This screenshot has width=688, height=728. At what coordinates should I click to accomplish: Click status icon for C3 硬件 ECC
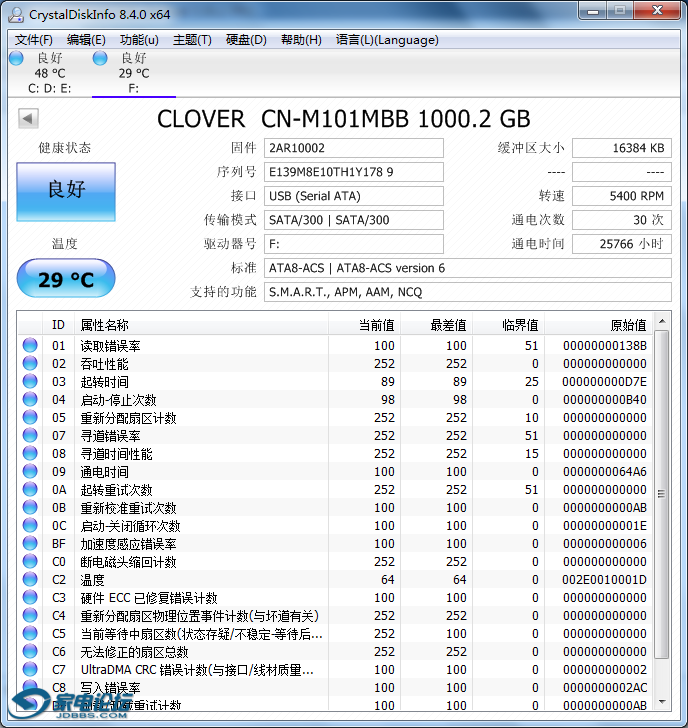coord(30,597)
